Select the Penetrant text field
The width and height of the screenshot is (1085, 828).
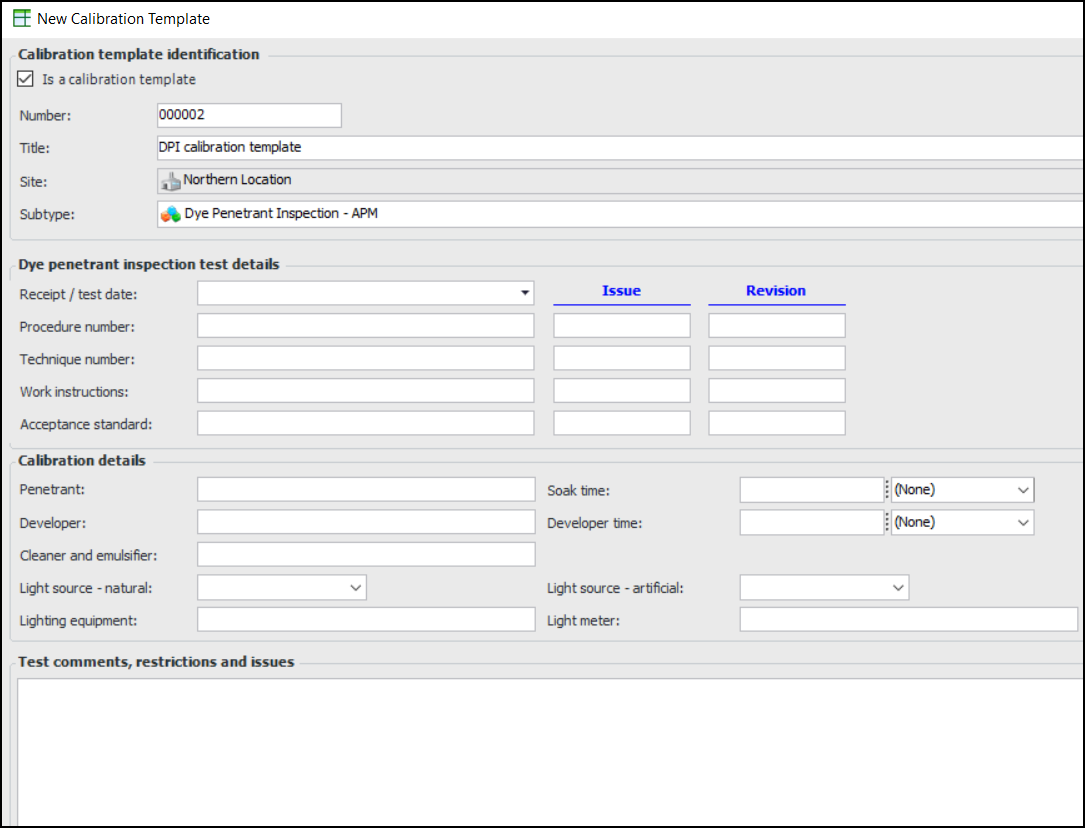[365, 489]
